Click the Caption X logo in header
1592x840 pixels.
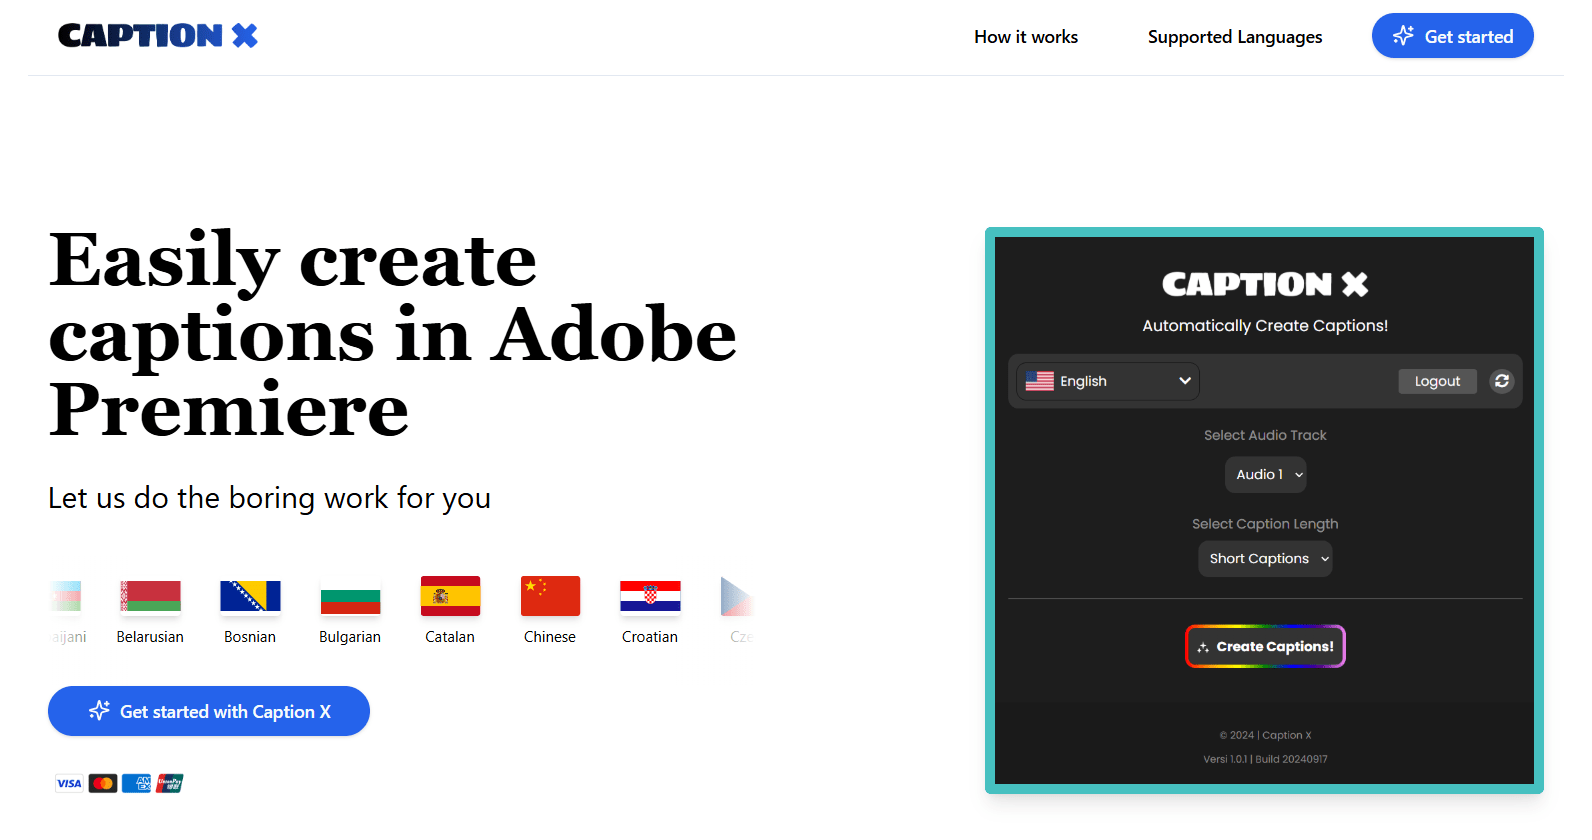pos(158,36)
